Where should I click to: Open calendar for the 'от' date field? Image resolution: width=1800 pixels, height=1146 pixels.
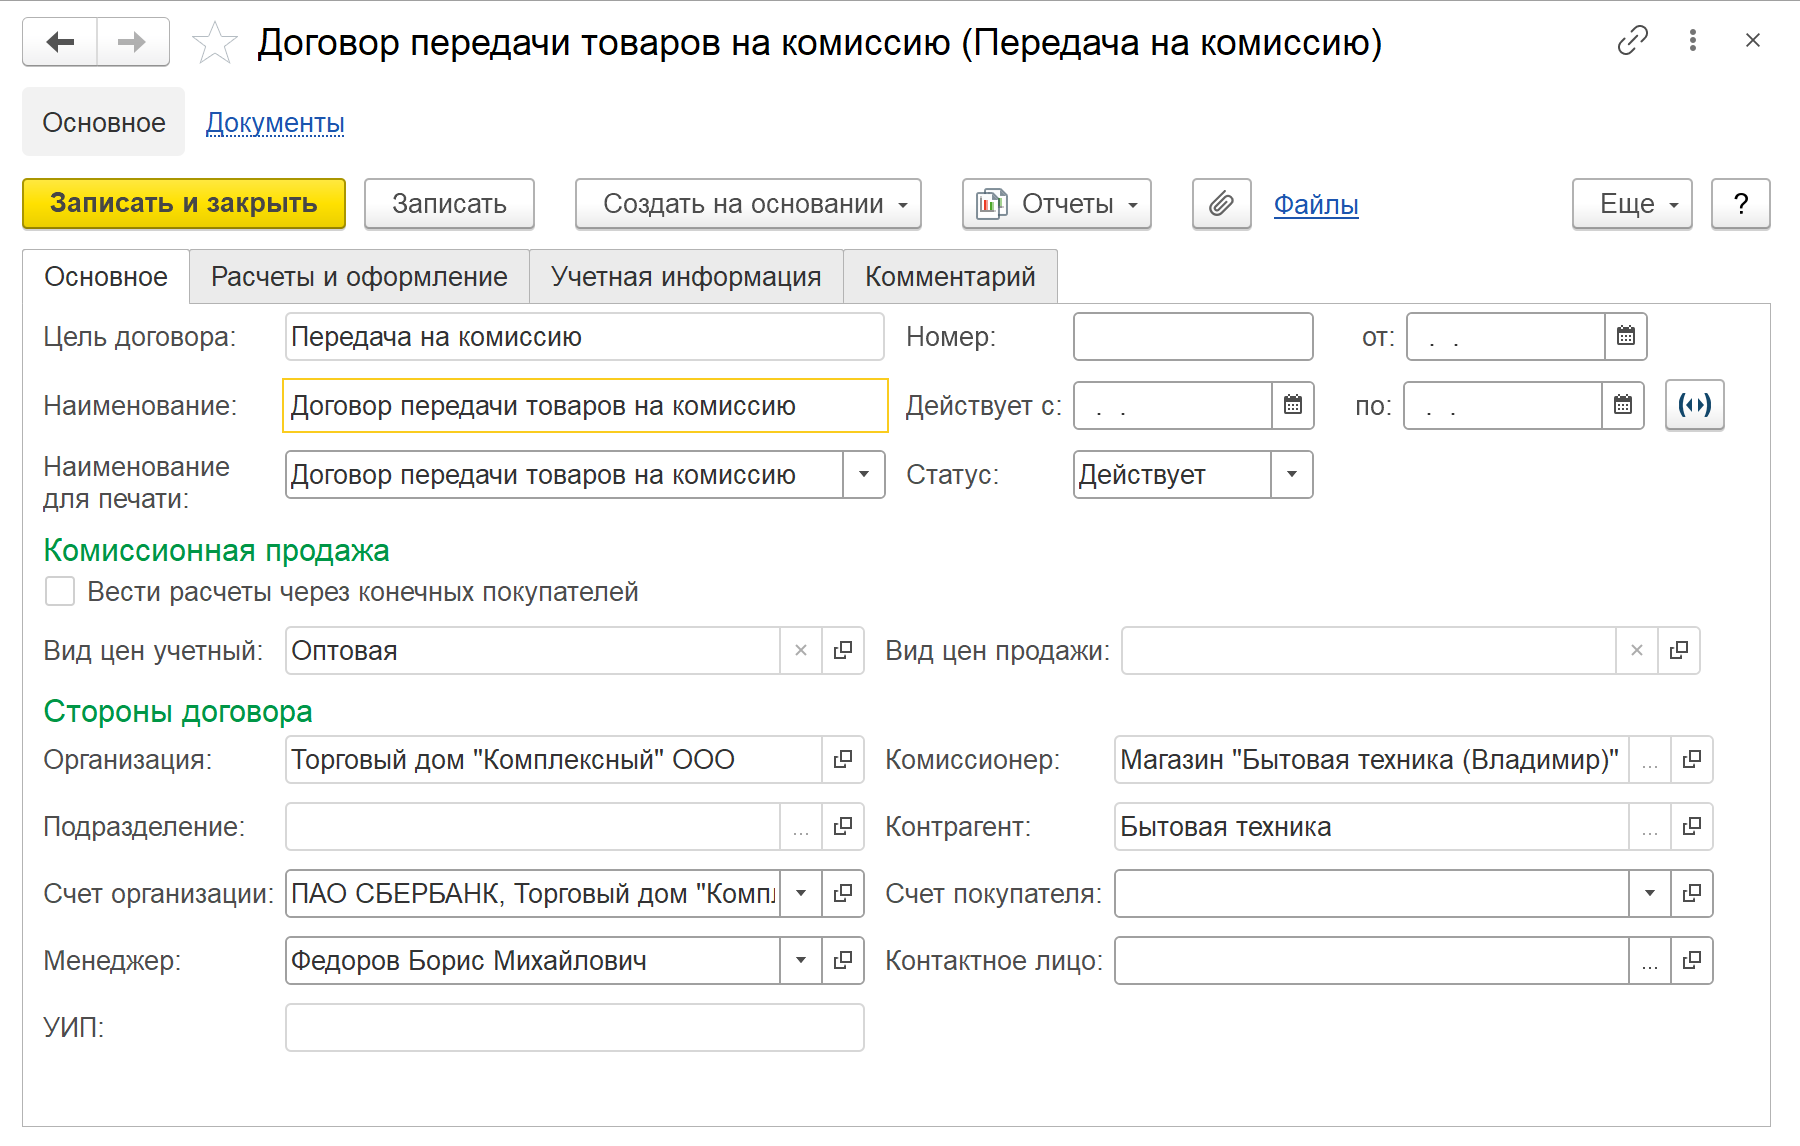pyautogui.click(x=1625, y=337)
